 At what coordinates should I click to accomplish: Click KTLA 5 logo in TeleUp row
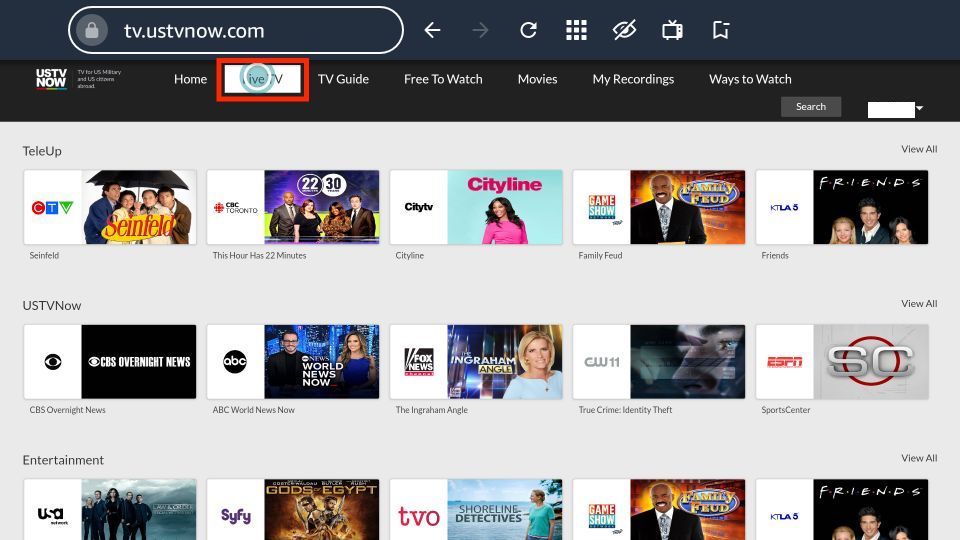(784, 208)
